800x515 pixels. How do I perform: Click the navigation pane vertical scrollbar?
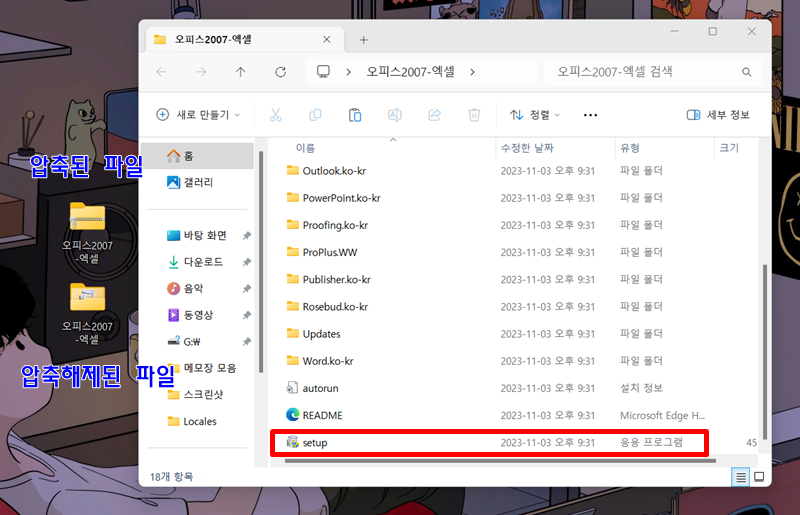coord(261,261)
